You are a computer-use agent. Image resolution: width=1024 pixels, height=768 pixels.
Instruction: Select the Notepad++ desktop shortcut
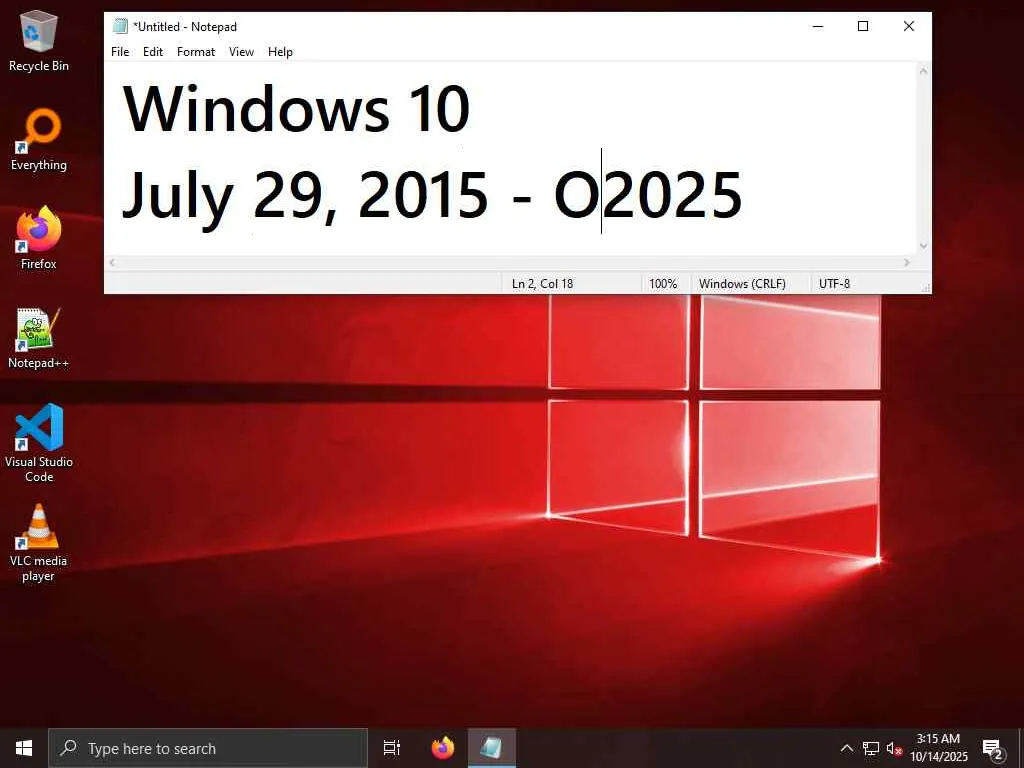pos(39,338)
